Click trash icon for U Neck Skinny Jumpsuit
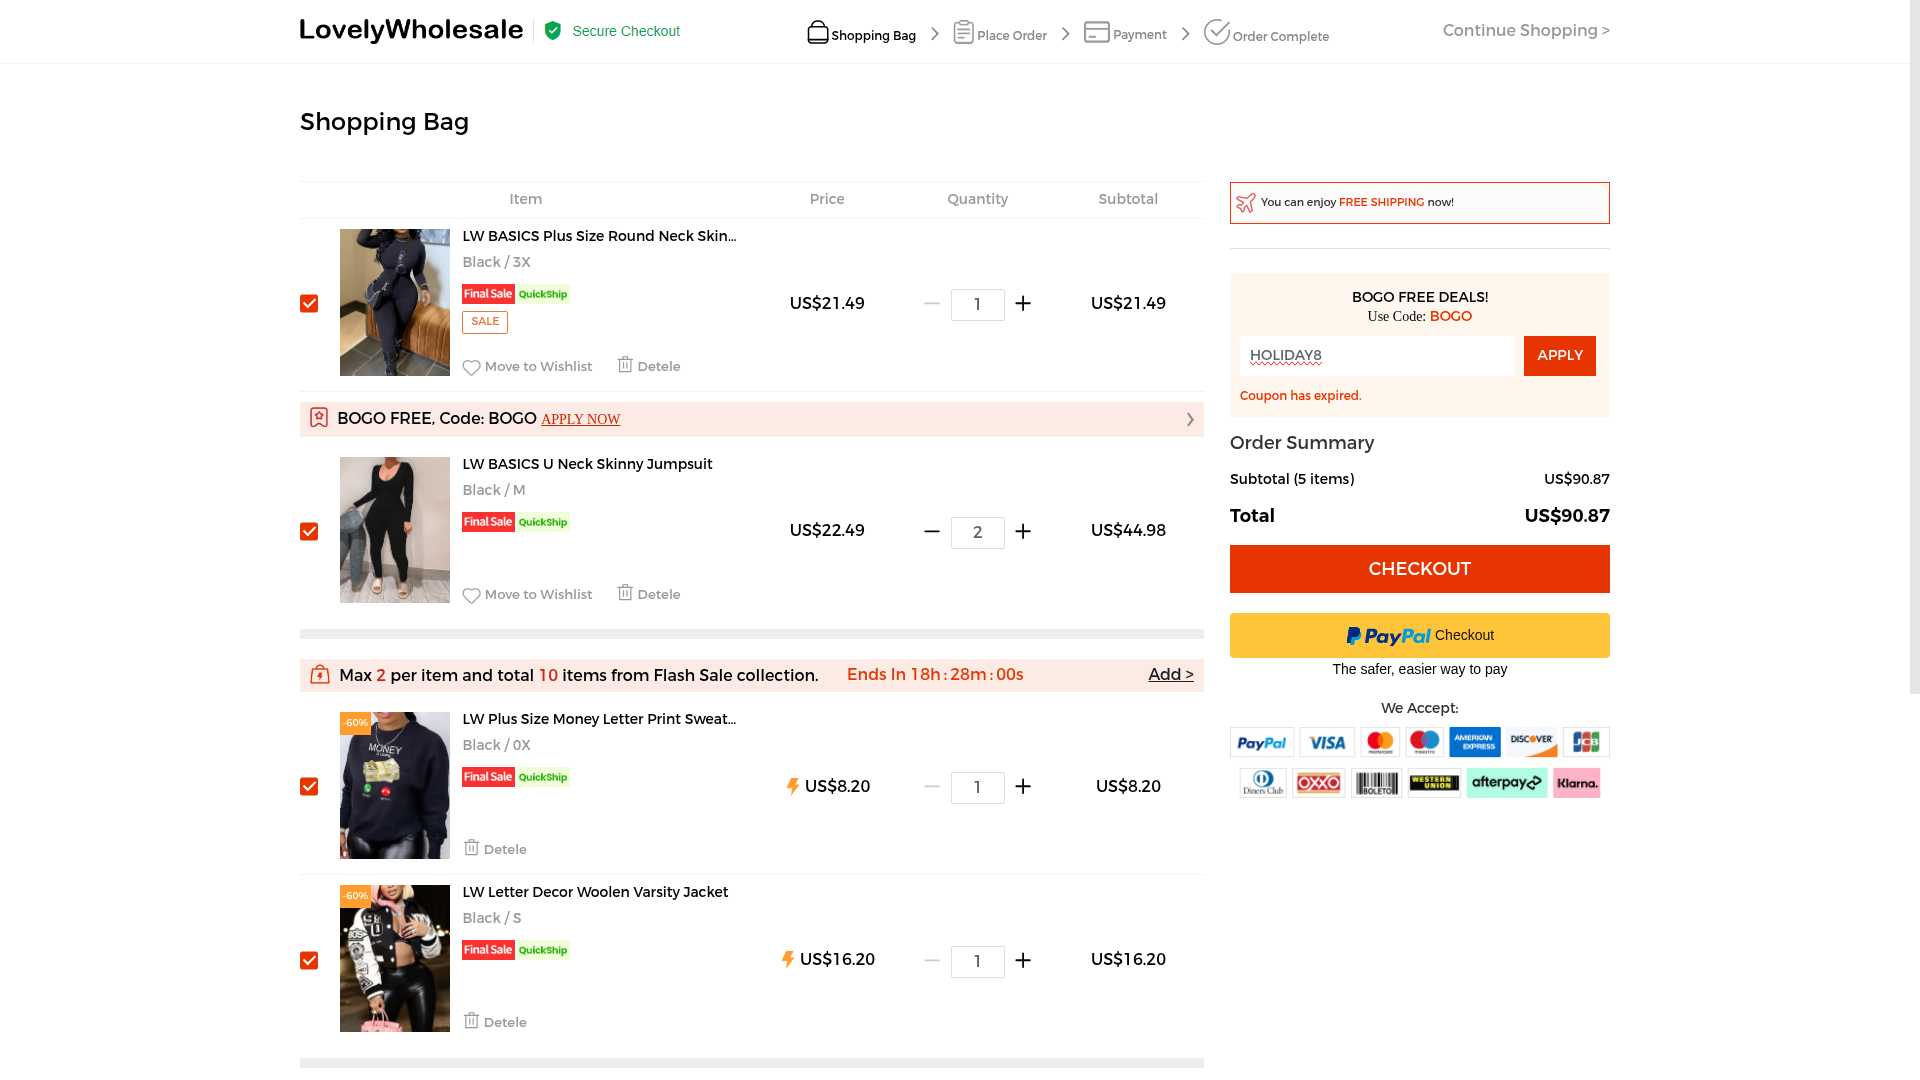This screenshot has width=1920, height=1080. click(x=625, y=593)
